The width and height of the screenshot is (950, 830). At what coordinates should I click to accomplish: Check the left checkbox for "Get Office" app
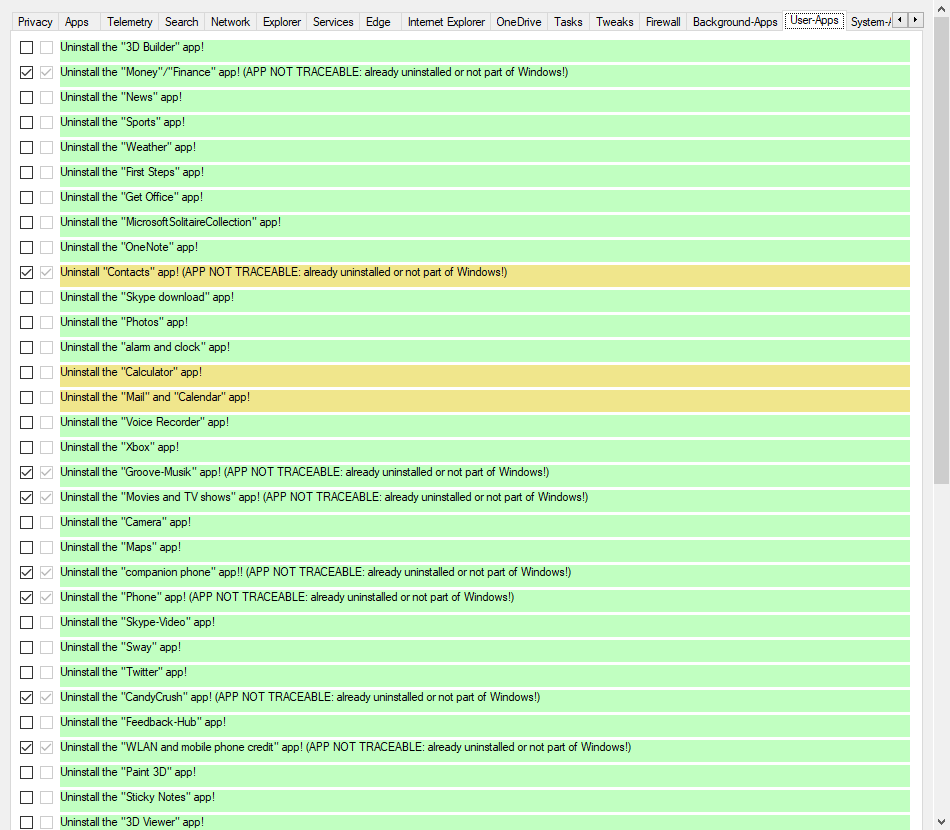pos(27,198)
